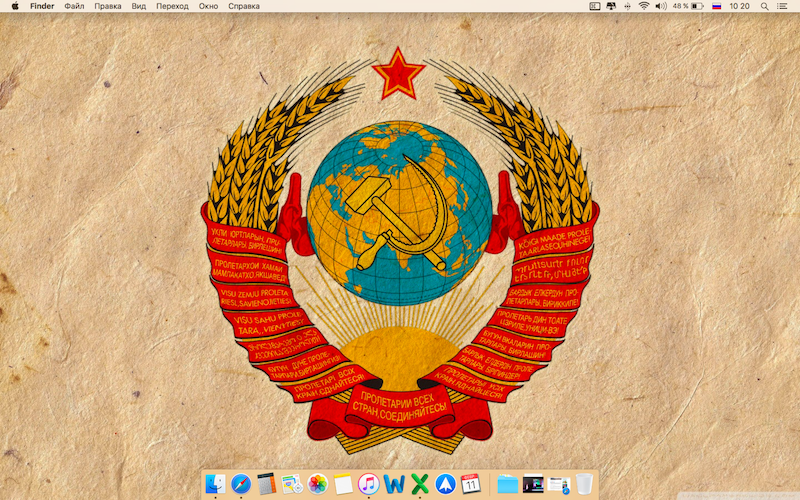Open the Правка menu
This screenshot has height=500, width=800.
(108, 6)
